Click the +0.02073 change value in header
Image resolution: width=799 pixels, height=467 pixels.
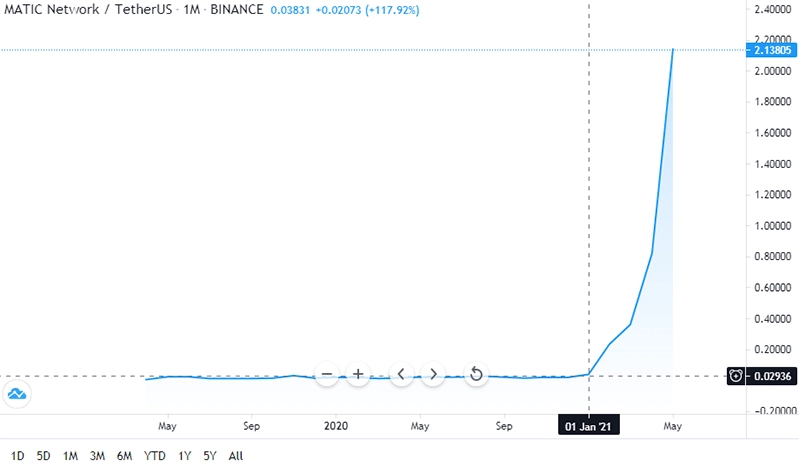pyautogui.click(x=338, y=10)
